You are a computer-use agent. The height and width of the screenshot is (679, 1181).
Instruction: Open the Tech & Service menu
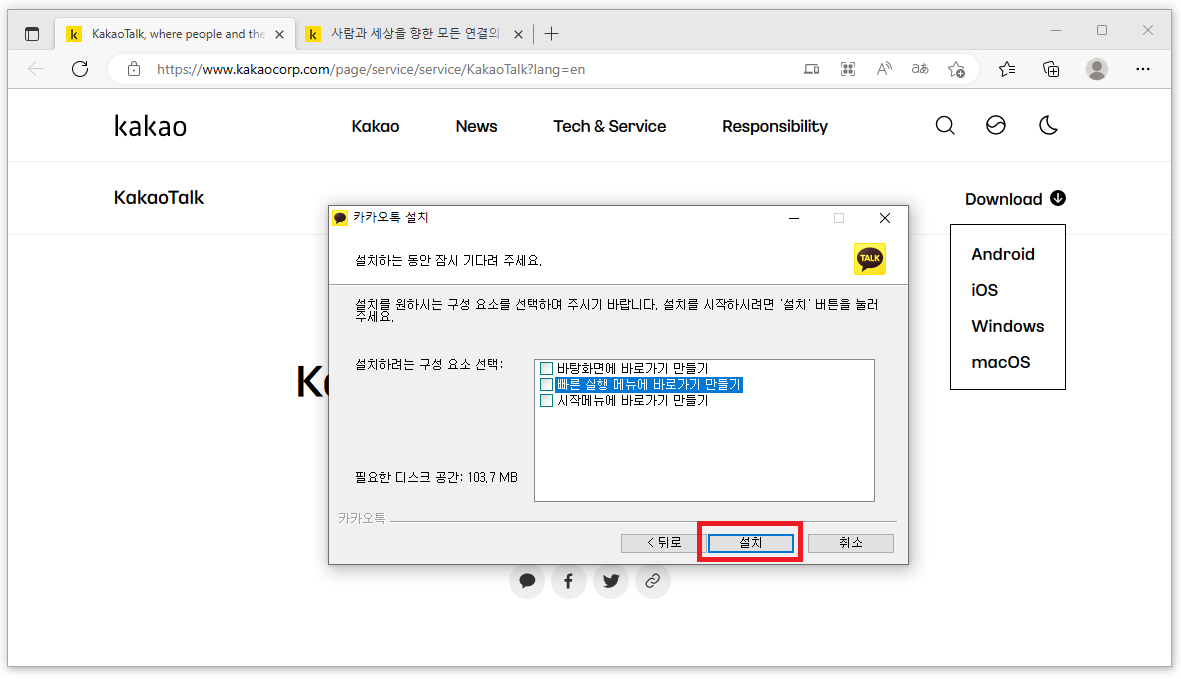tap(609, 126)
